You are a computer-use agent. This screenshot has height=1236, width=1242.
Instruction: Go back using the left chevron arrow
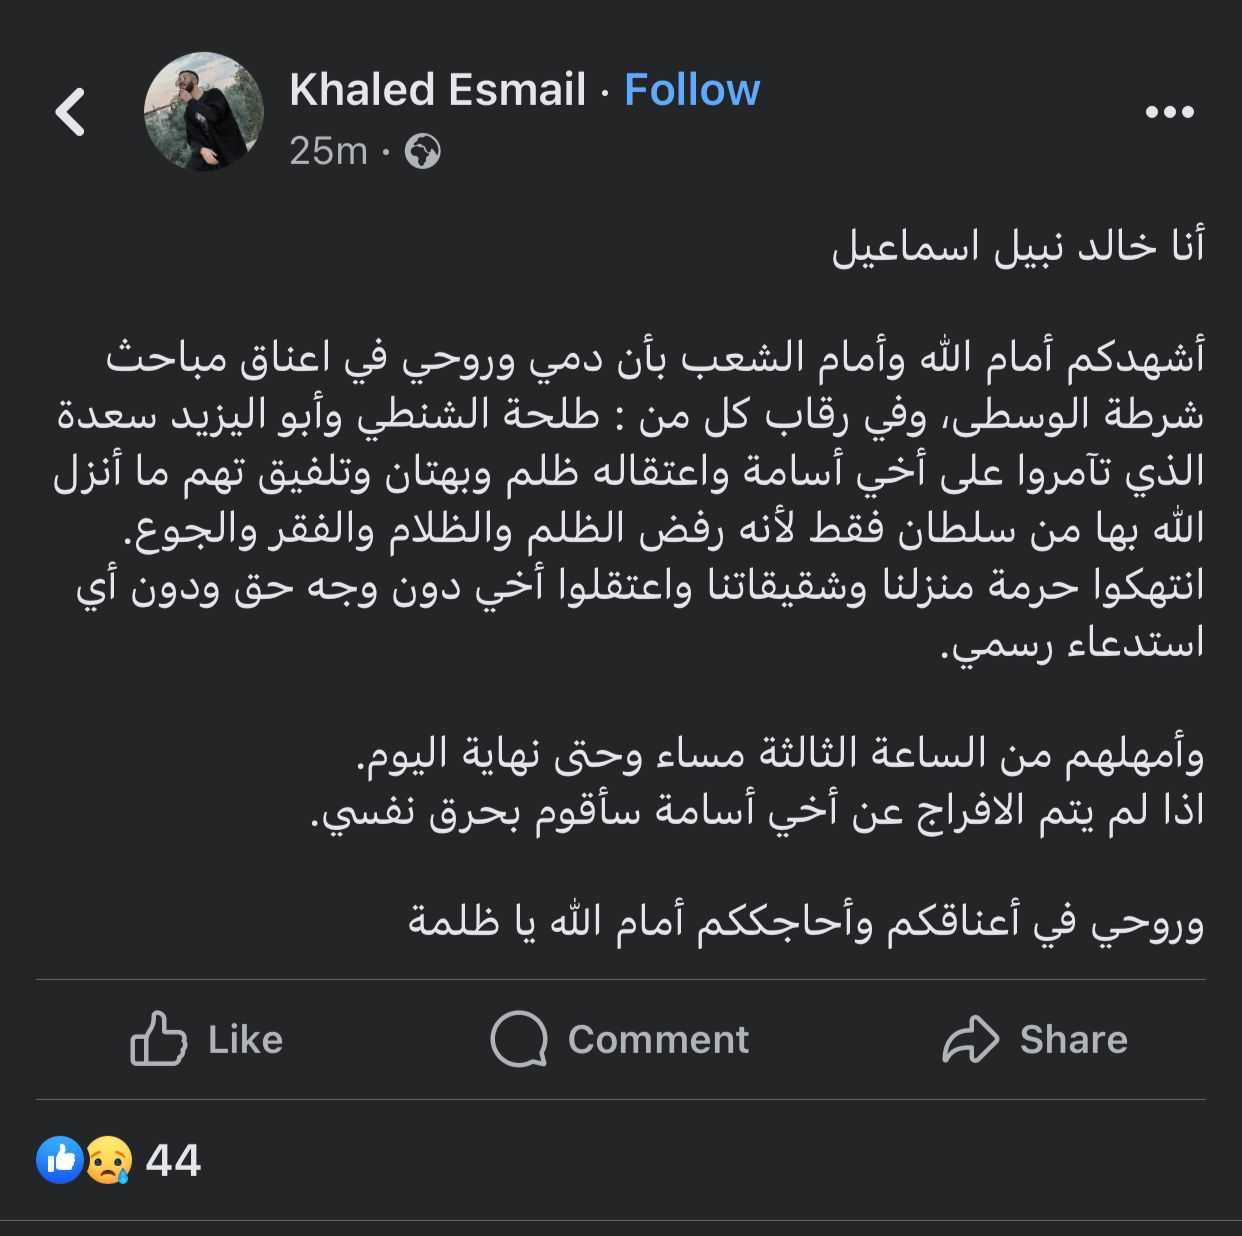click(x=70, y=111)
